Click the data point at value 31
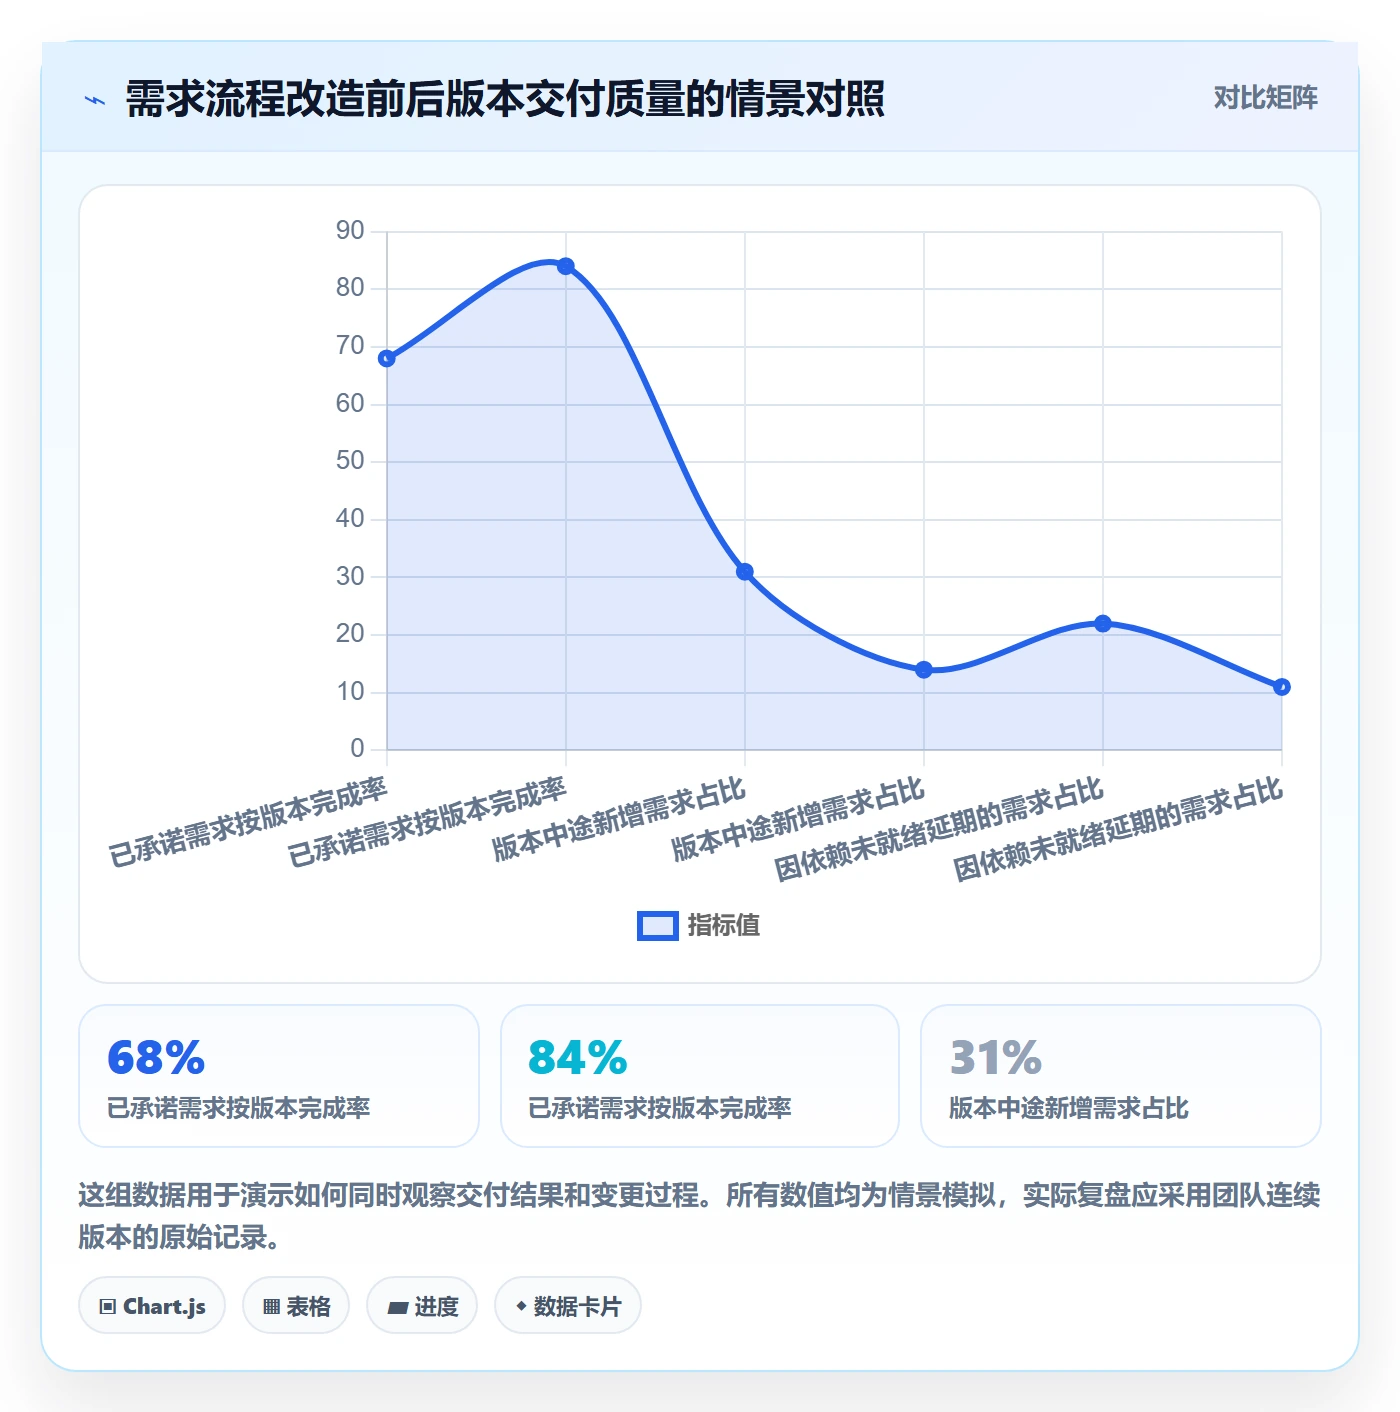Image resolution: width=1400 pixels, height=1412 pixels. point(745,572)
